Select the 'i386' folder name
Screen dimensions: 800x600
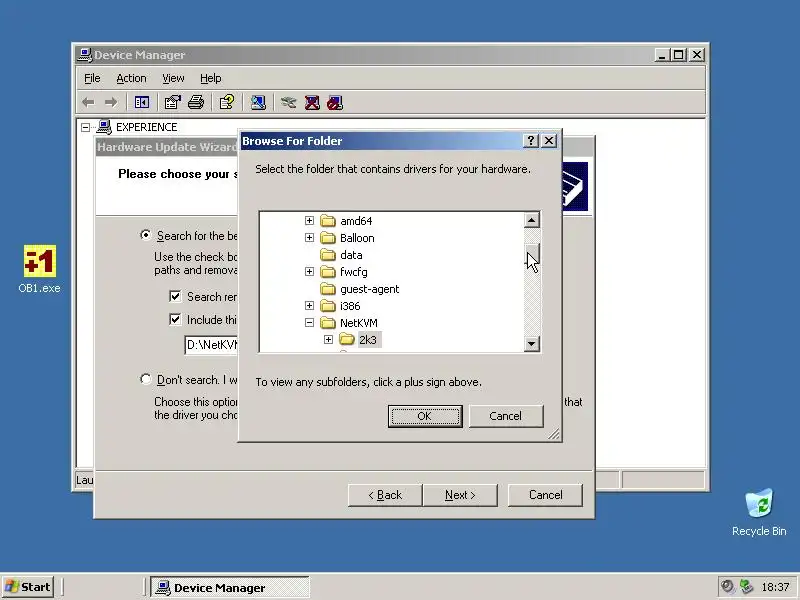click(x=350, y=306)
